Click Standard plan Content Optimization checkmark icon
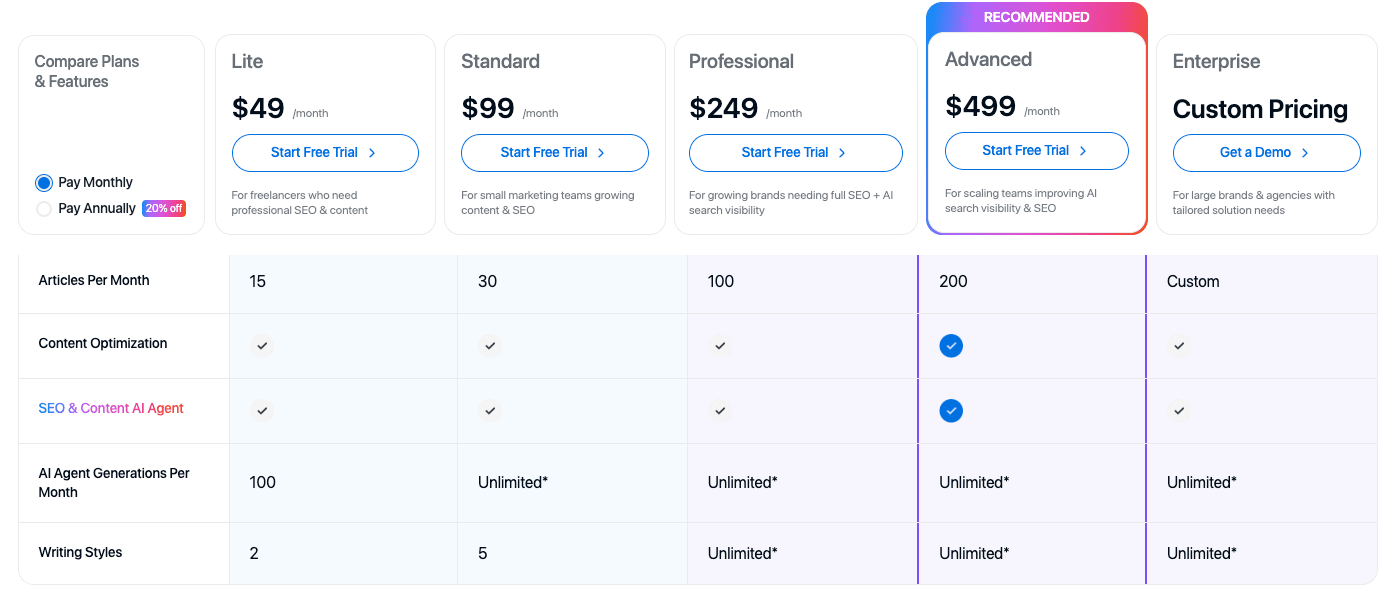Viewport: 1392px width, 599px height. (x=490, y=345)
